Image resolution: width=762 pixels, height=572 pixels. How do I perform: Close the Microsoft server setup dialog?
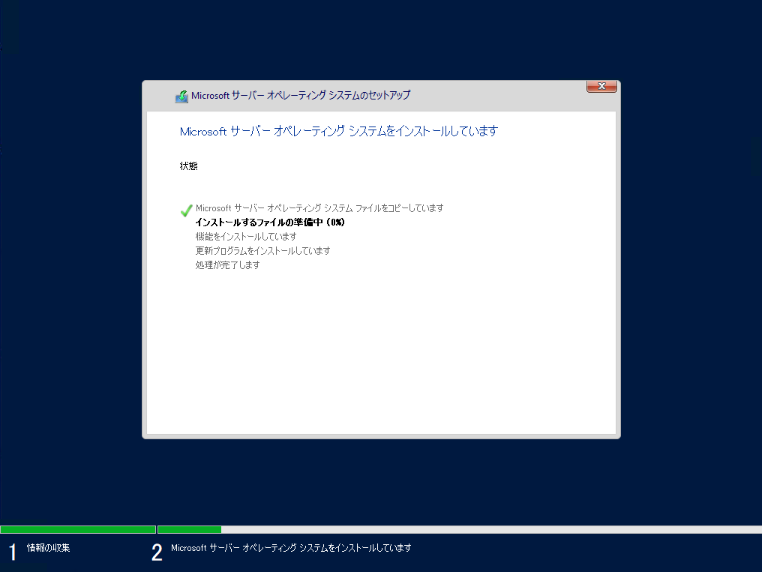(601, 87)
